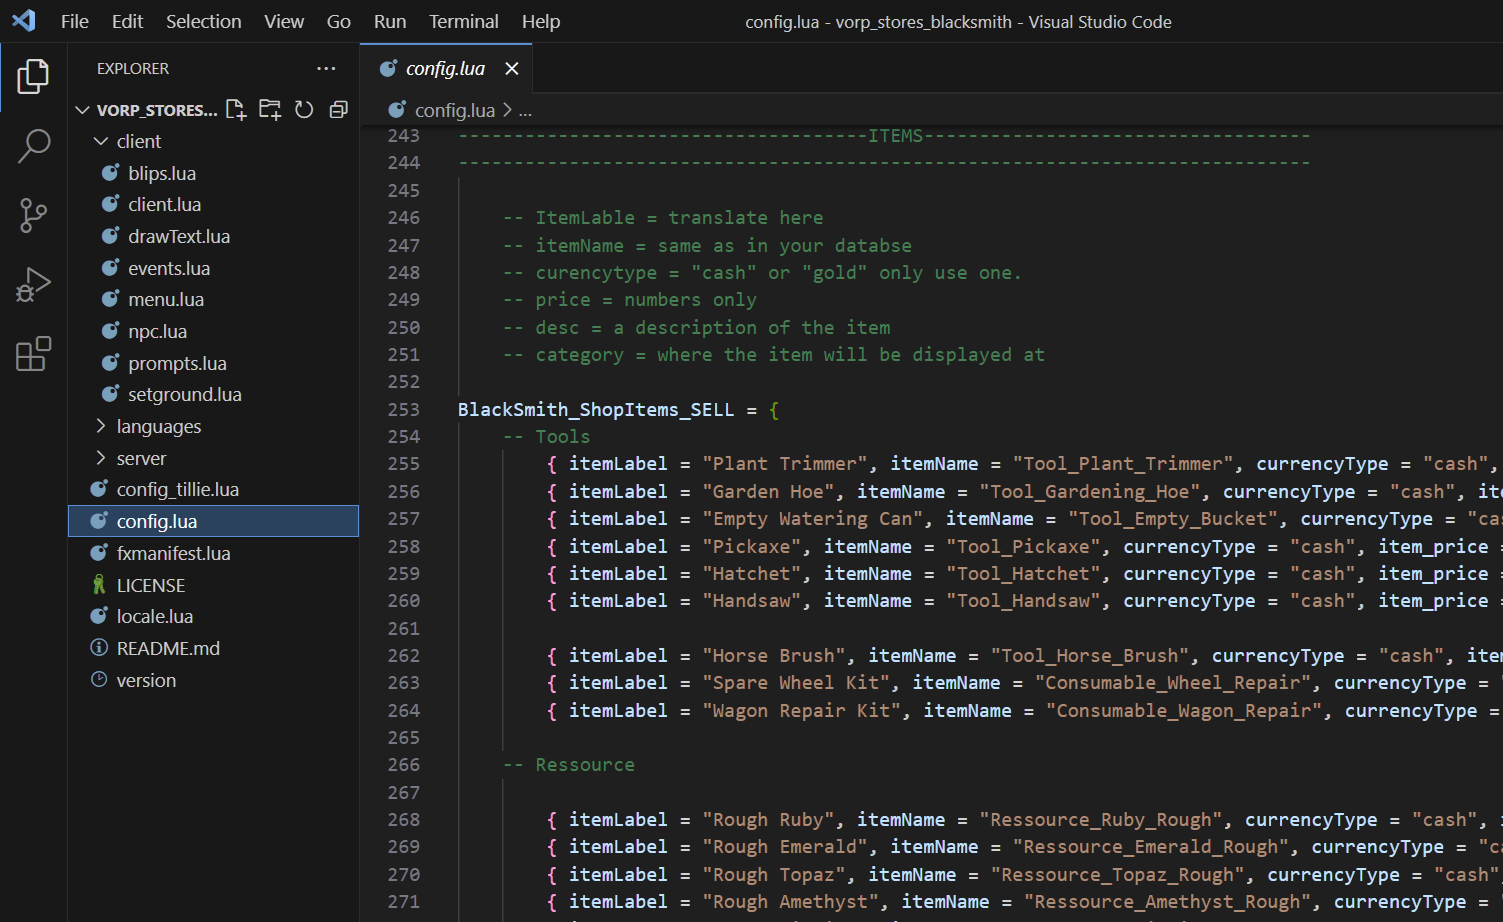This screenshot has height=922, width=1503.
Task: Collapse the VORP_STORES project root
Action: (83, 110)
